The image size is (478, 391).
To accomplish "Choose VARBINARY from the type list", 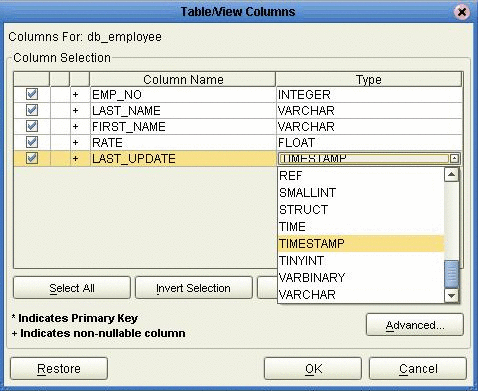I will coord(361,278).
